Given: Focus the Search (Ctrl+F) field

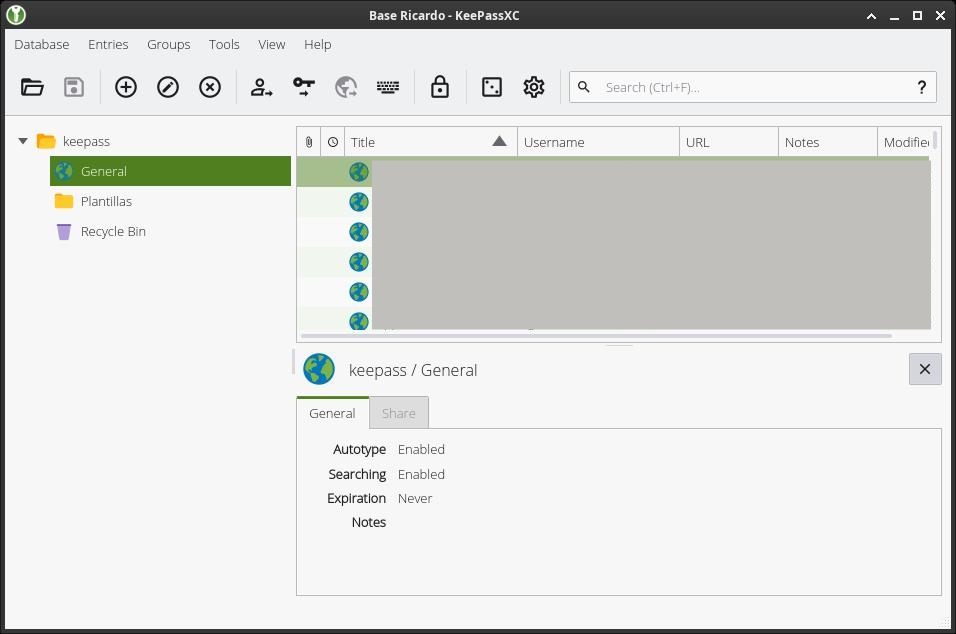Looking at the screenshot, I should click(x=753, y=87).
